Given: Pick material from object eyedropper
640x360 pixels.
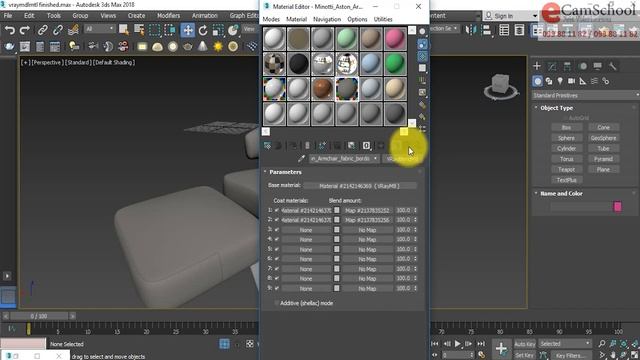Looking at the screenshot, I should (x=302, y=159).
